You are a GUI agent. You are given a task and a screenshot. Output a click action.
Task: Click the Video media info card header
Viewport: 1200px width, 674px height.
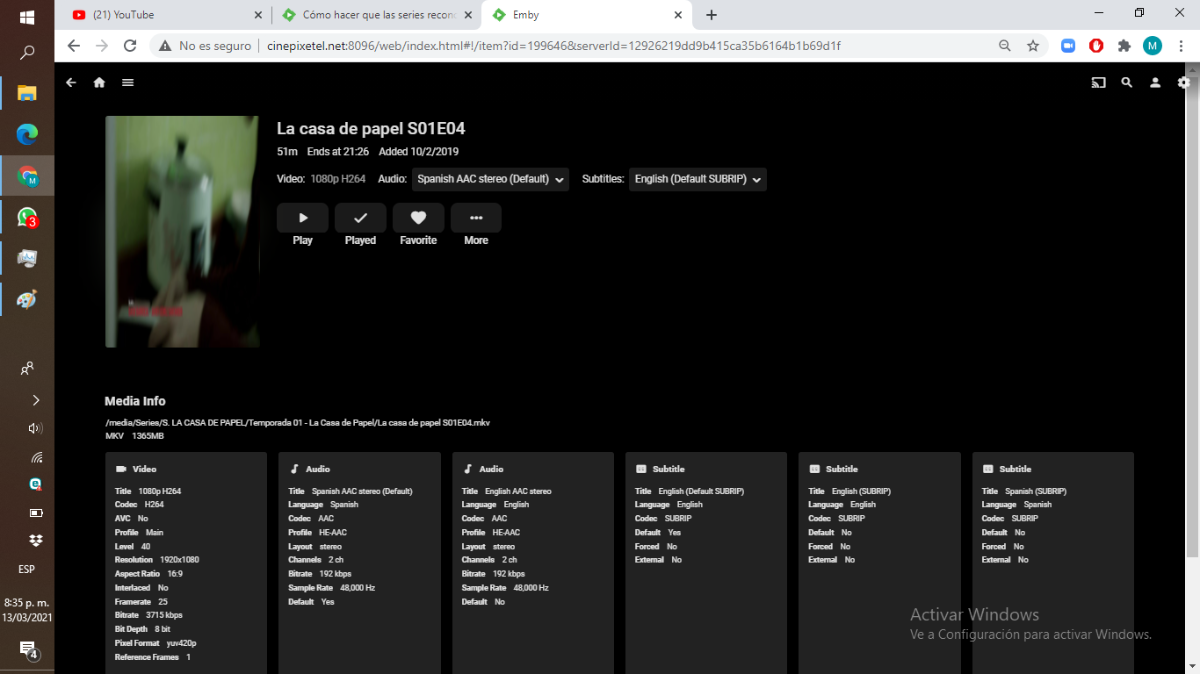pyautogui.click(x=136, y=469)
